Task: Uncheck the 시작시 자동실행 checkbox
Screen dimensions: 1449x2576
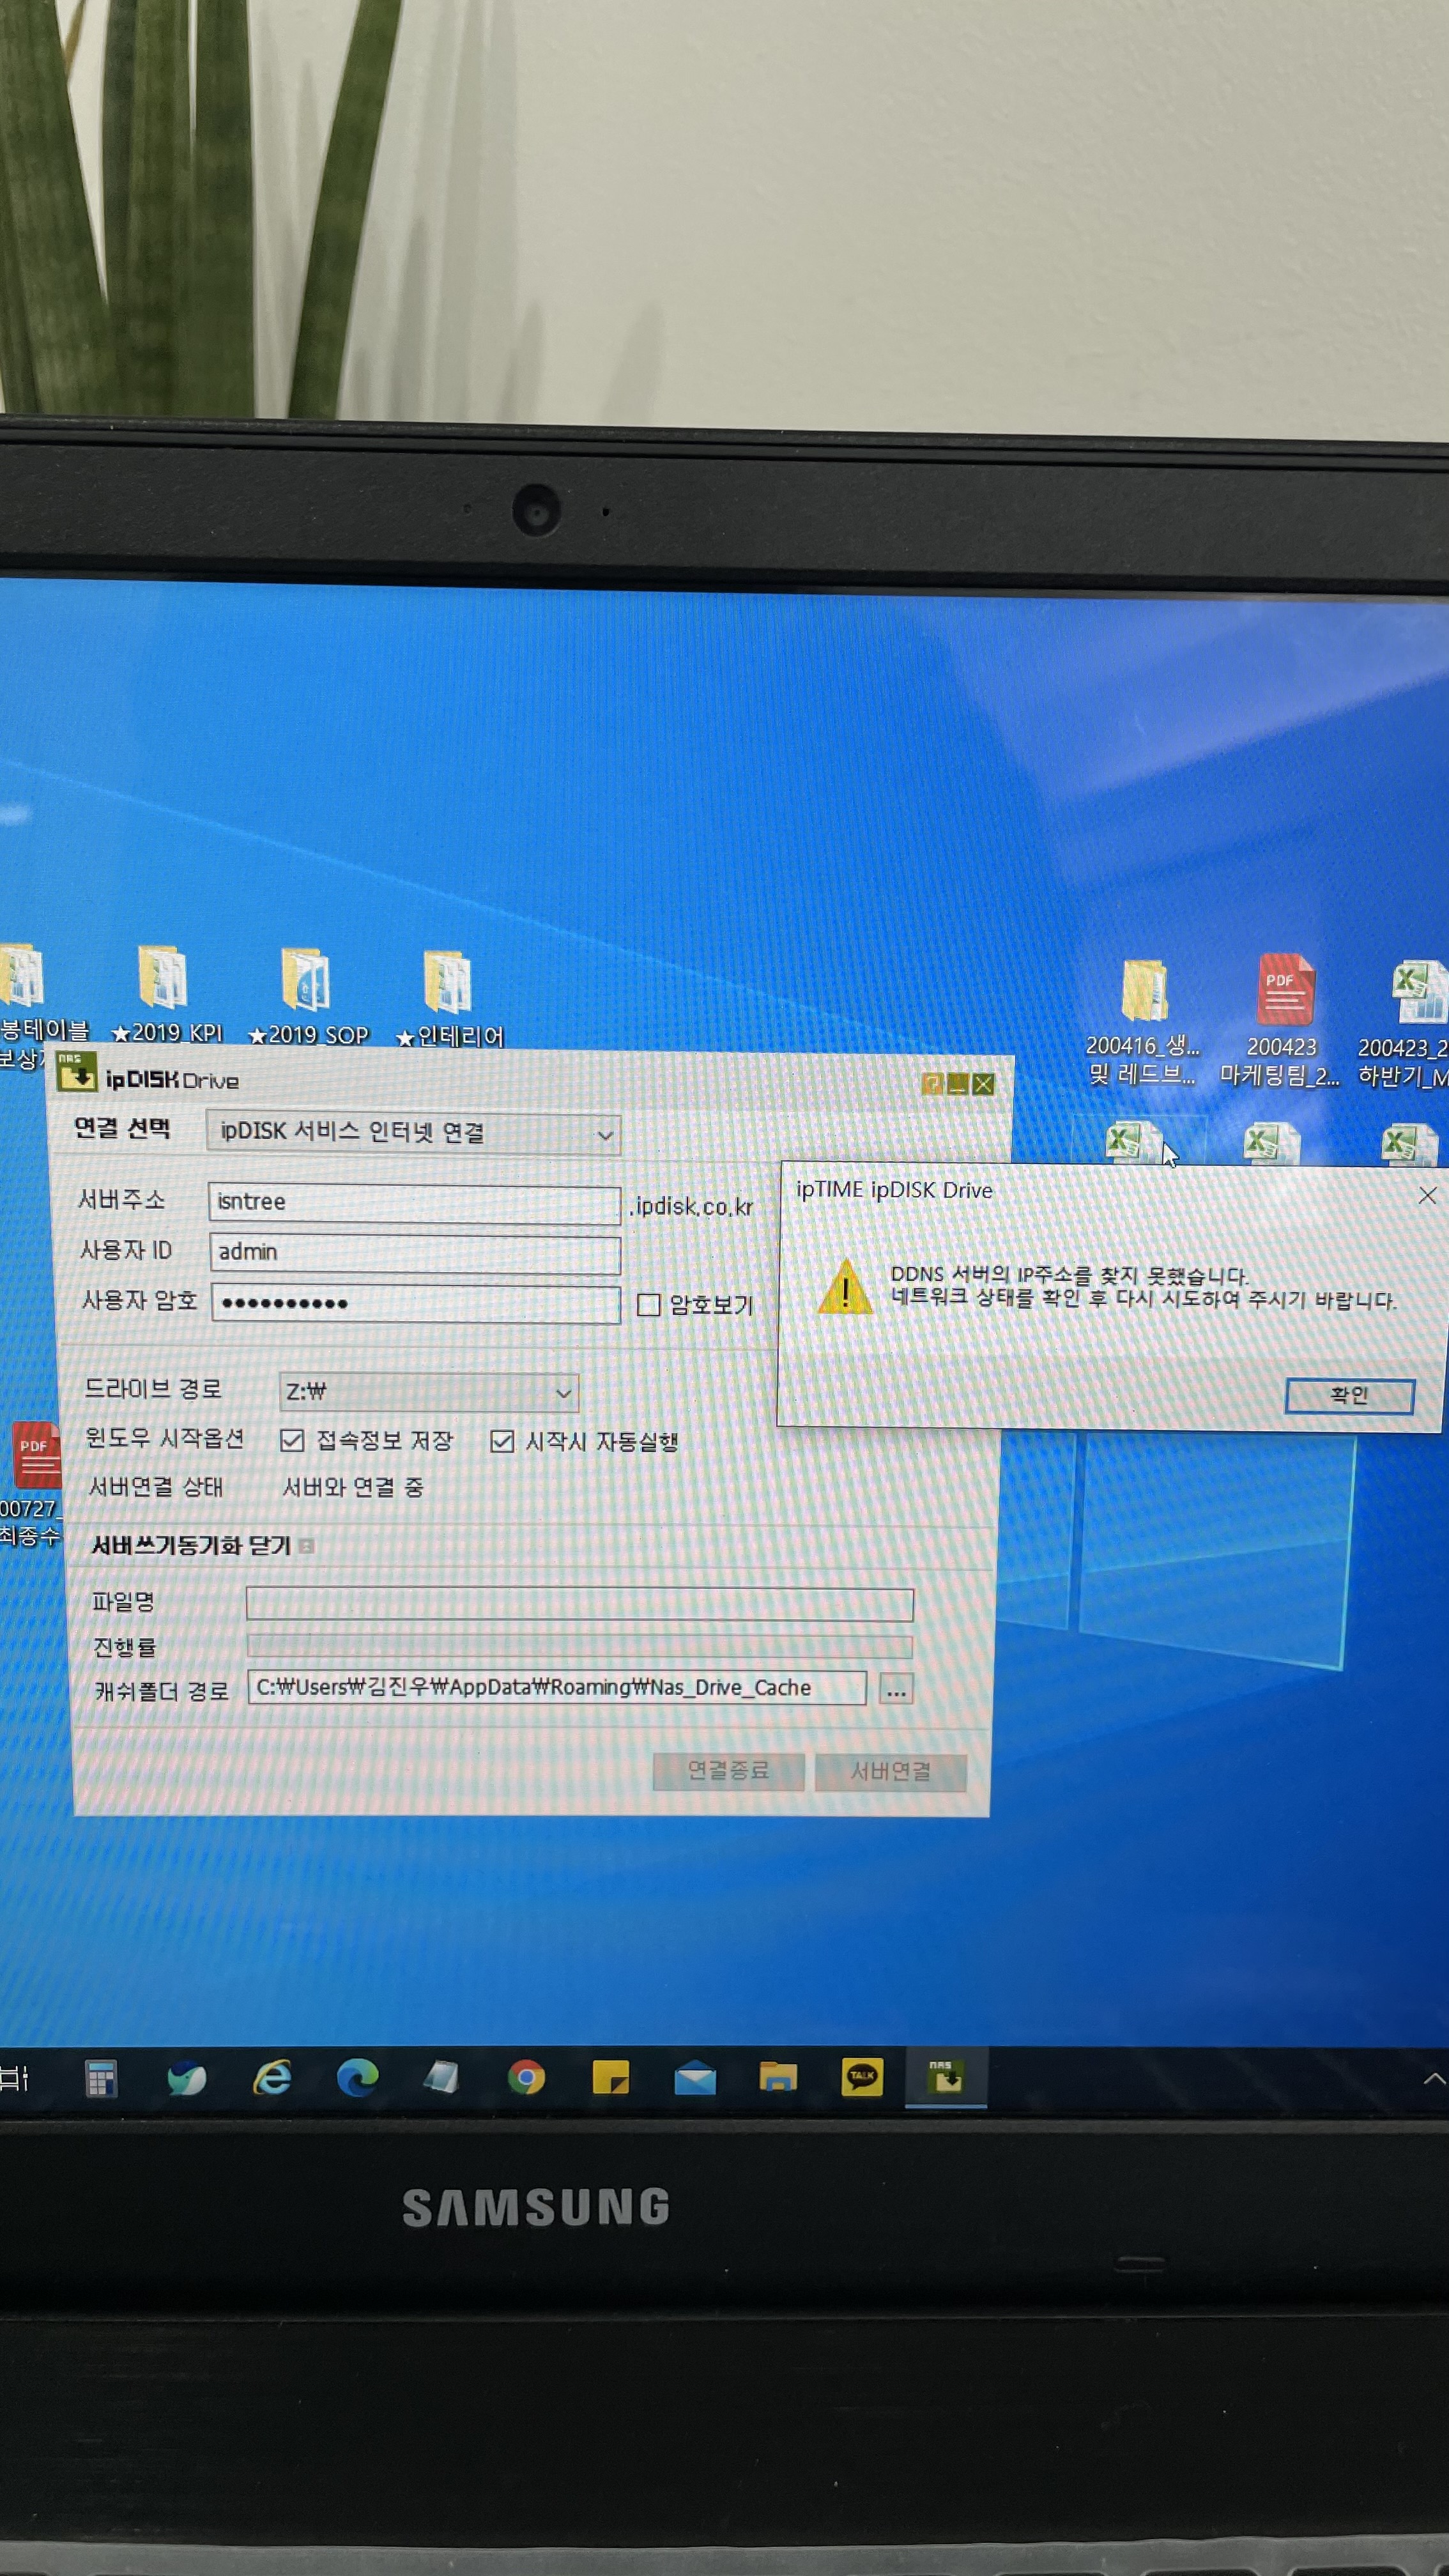Action: [x=502, y=1441]
